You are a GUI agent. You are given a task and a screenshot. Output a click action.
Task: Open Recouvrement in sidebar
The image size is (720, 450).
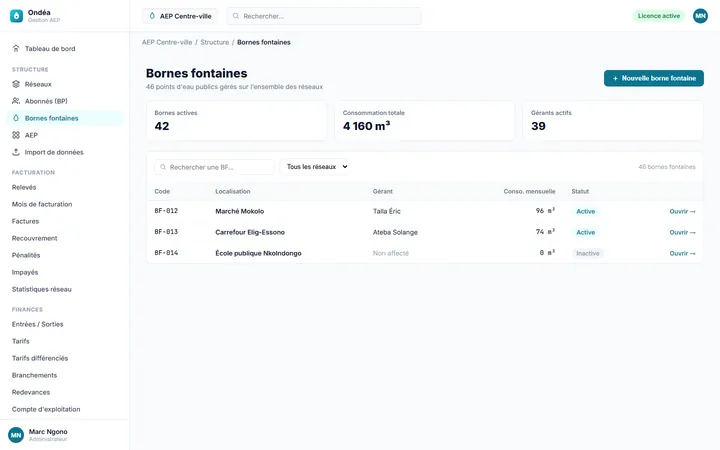[34, 238]
